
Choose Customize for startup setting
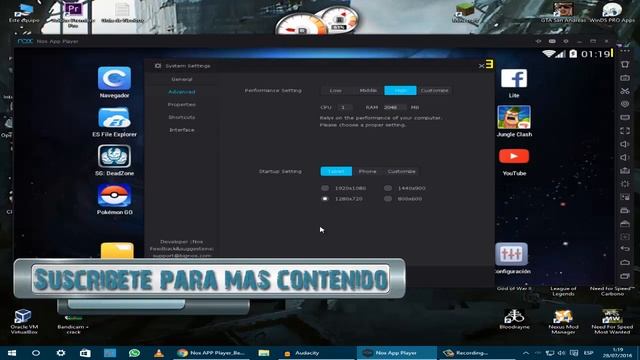[402, 171]
